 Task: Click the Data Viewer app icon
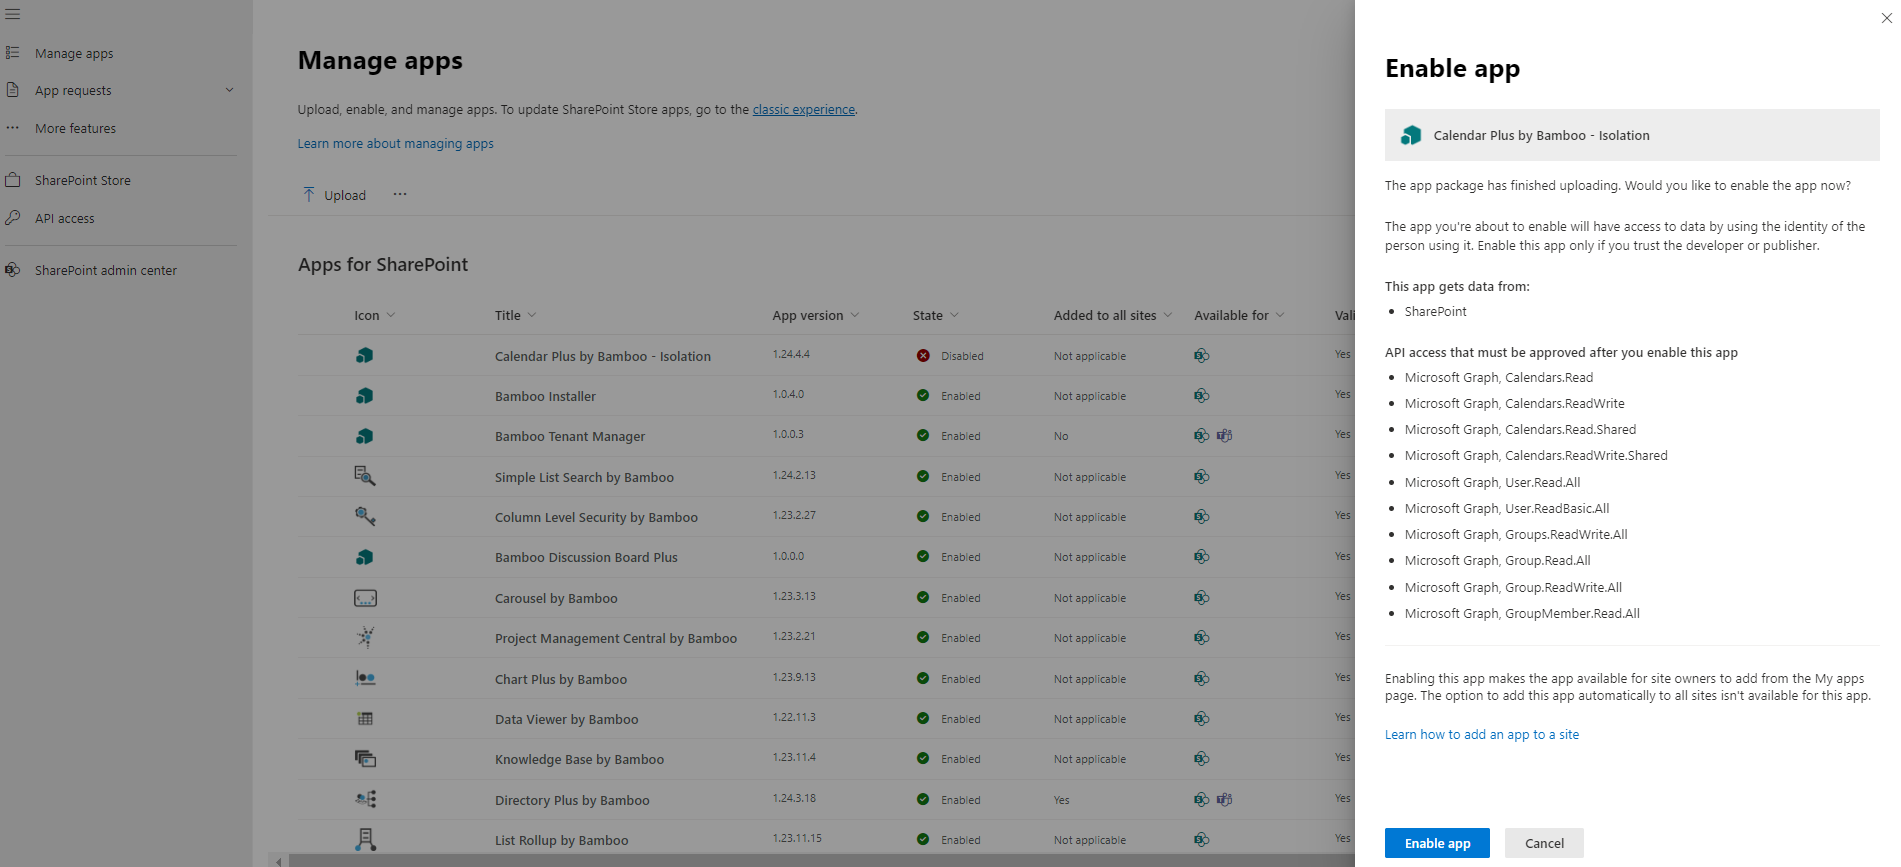click(x=365, y=718)
